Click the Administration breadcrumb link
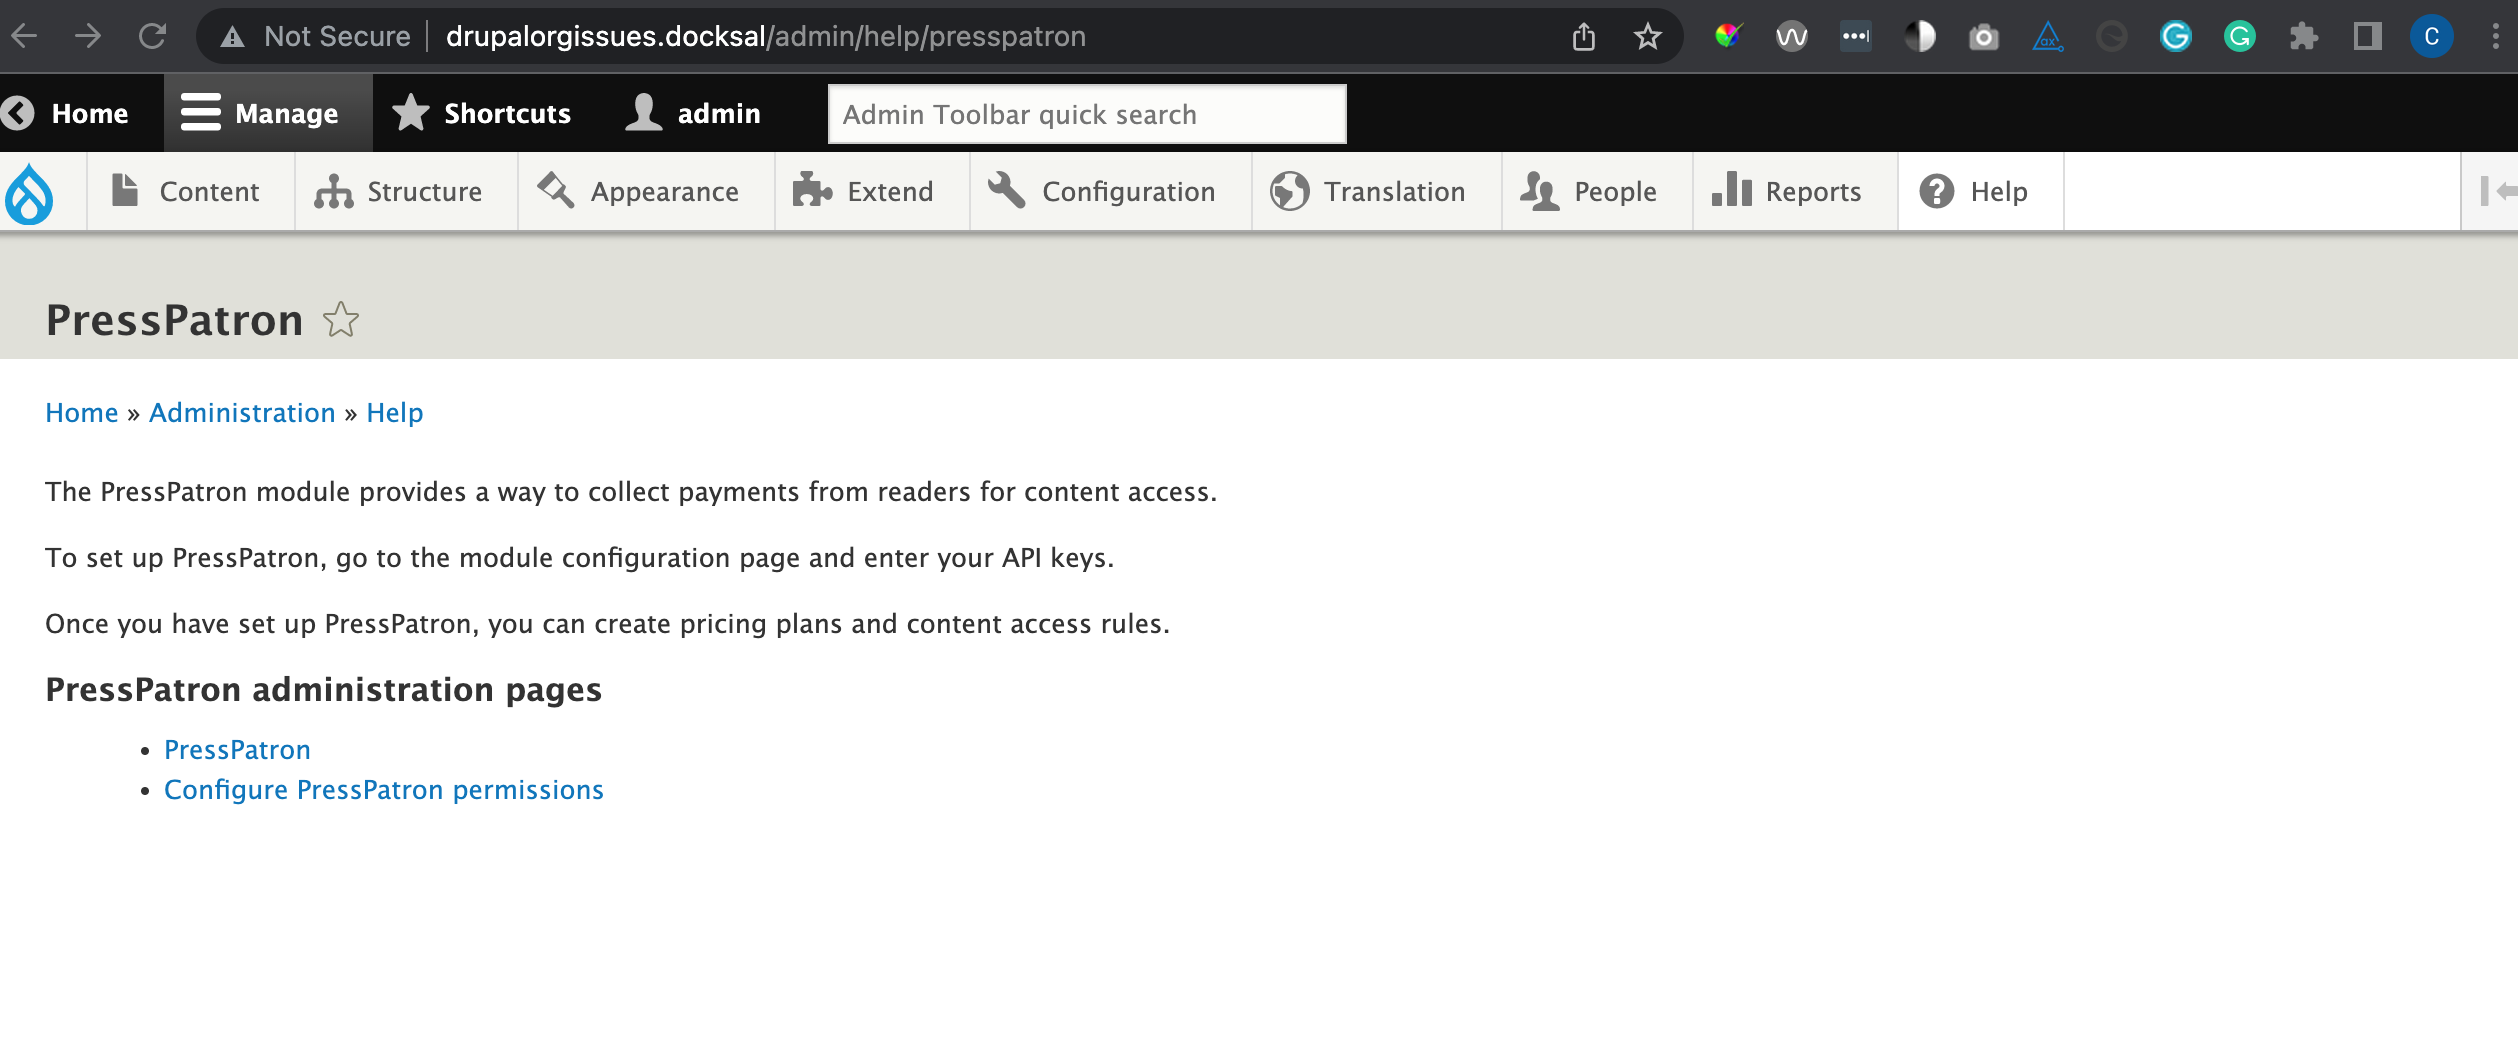Image resolution: width=2518 pixels, height=1040 pixels. point(241,412)
